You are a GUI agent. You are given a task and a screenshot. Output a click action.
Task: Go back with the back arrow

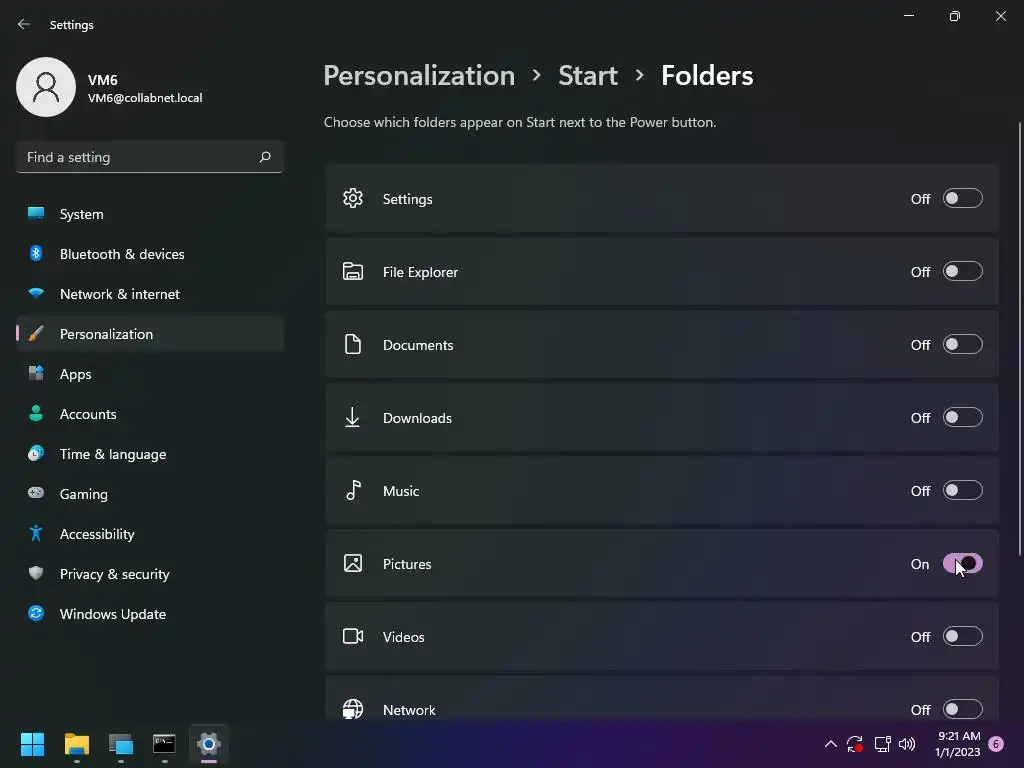click(24, 24)
